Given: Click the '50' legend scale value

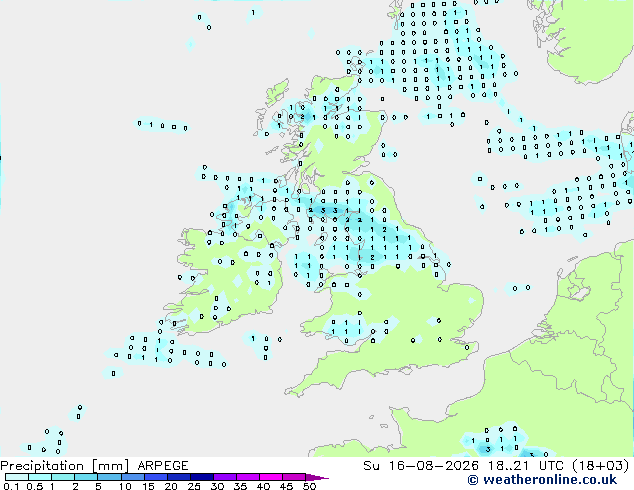Looking at the screenshot, I should coord(309,486).
